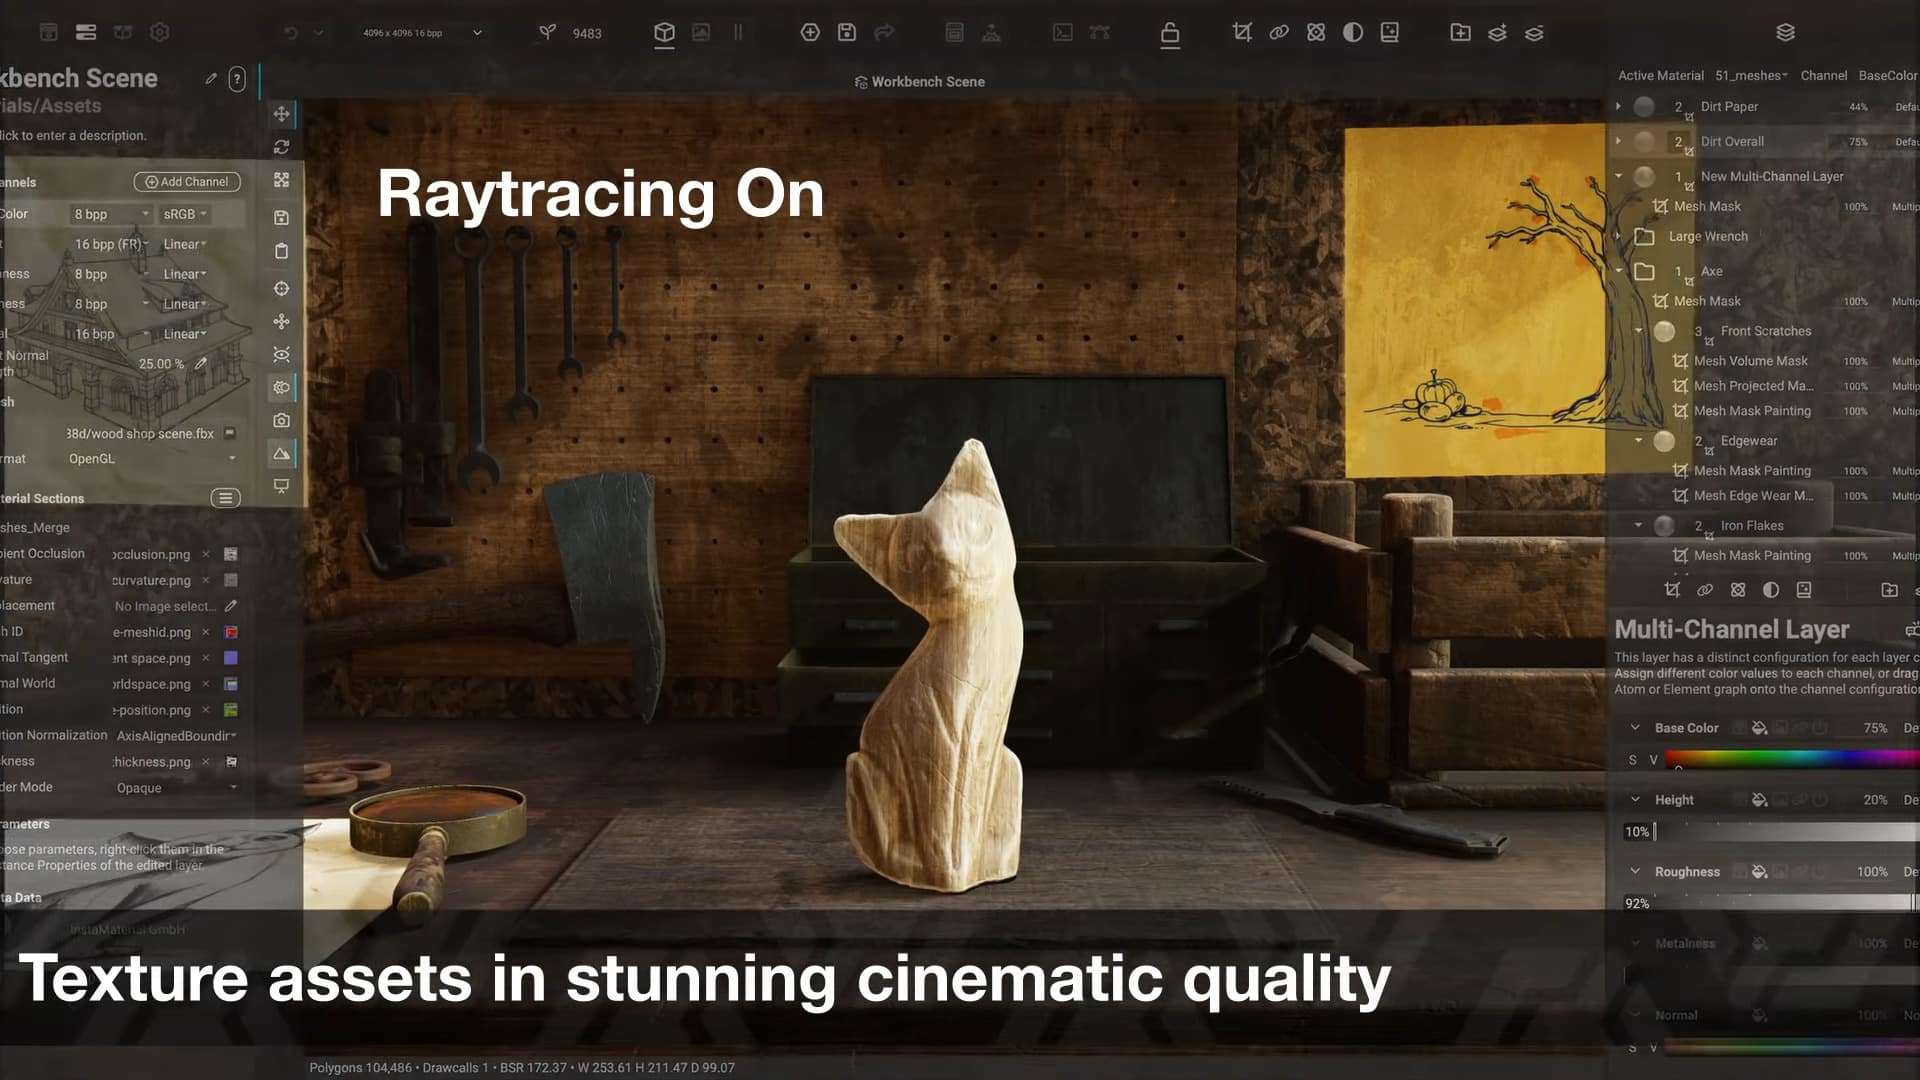Toggle the pause button in the top toolbar
Image resolution: width=1920 pixels, height=1080 pixels.
click(x=737, y=32)
